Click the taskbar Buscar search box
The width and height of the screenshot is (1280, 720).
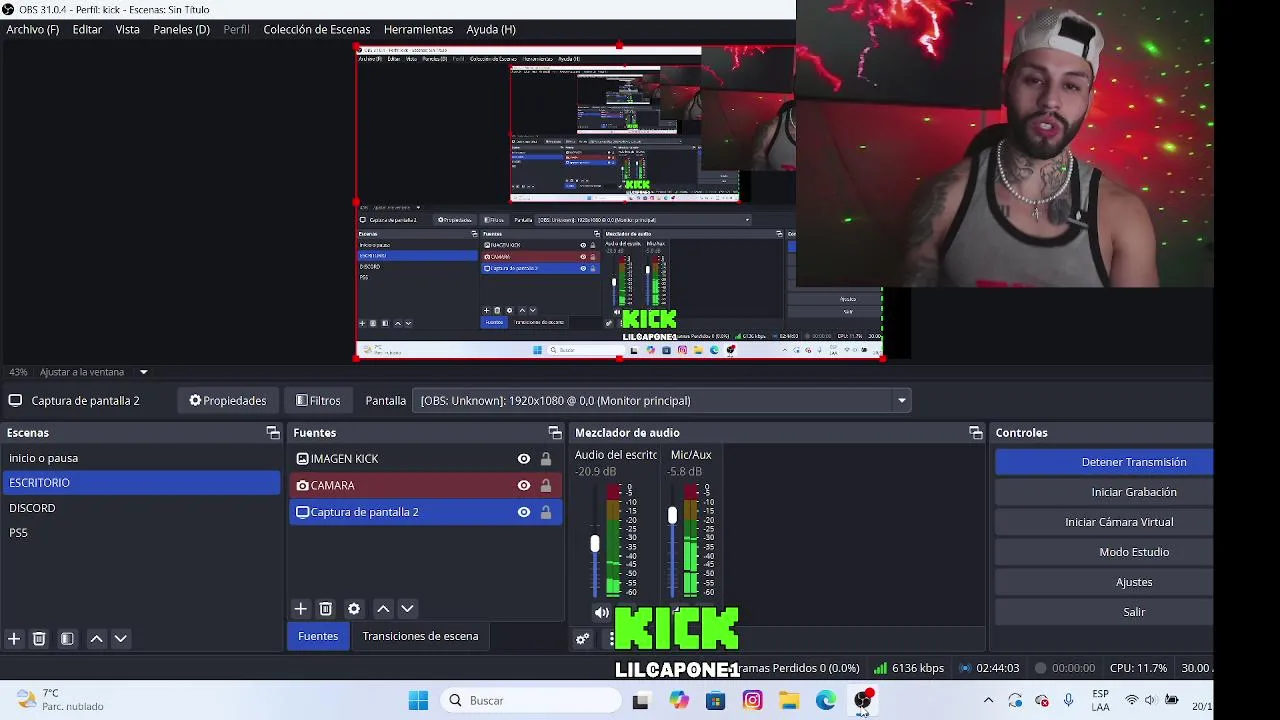tap(530, 701)
